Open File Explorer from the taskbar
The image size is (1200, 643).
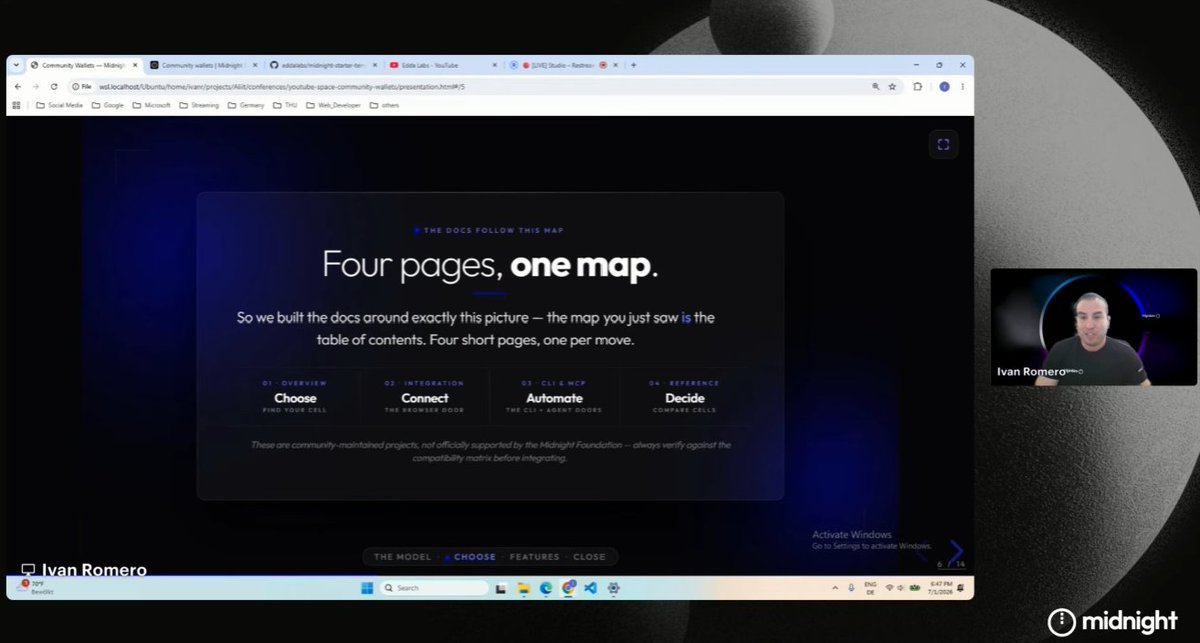click(x=524, y=588)
